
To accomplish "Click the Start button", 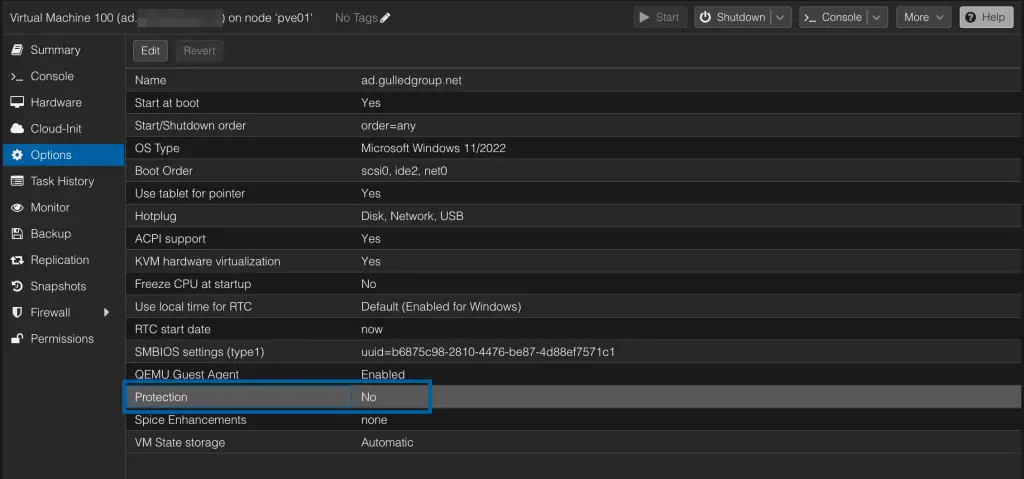I will click(660, 18).
